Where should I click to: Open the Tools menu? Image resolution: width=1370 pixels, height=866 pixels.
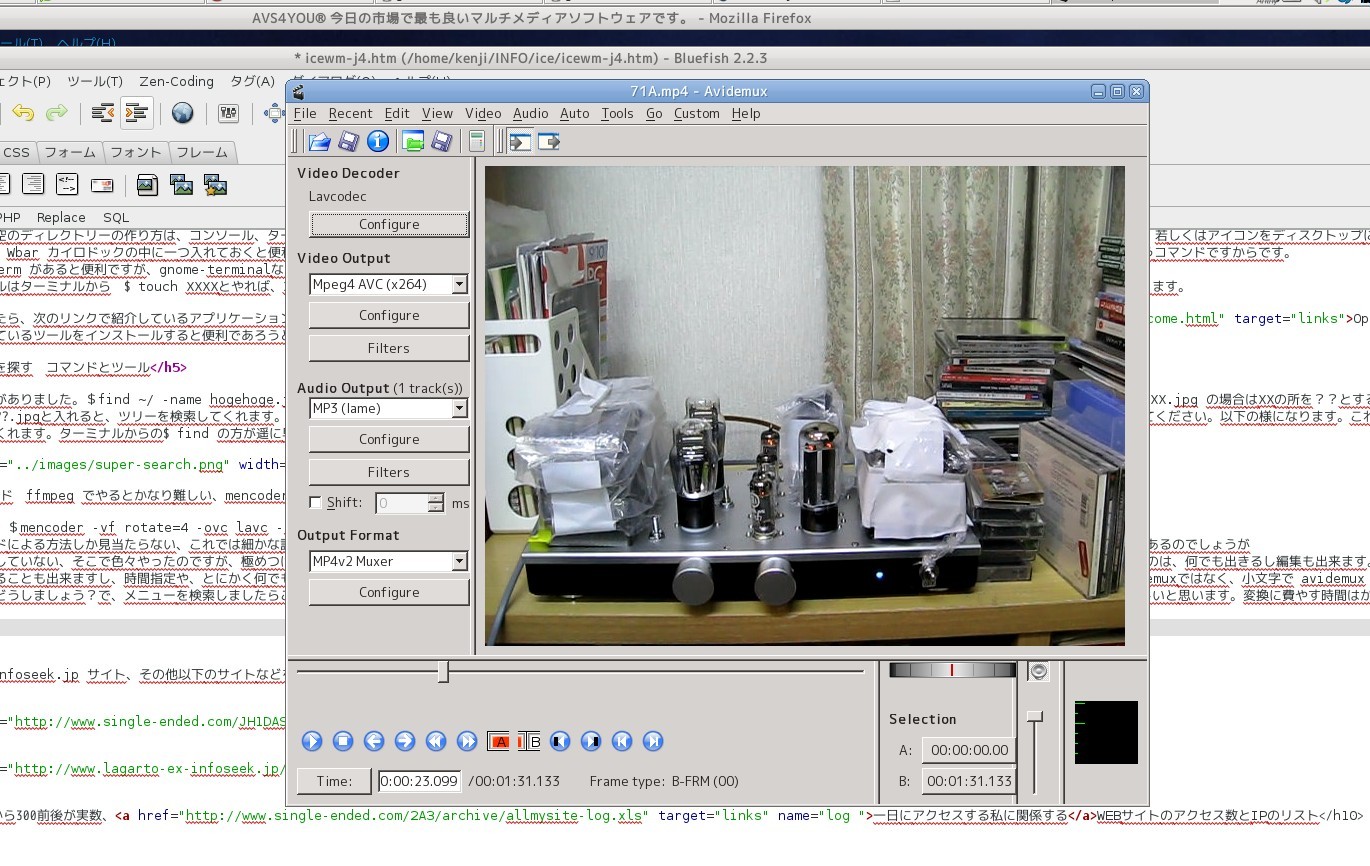coord(617,113)
